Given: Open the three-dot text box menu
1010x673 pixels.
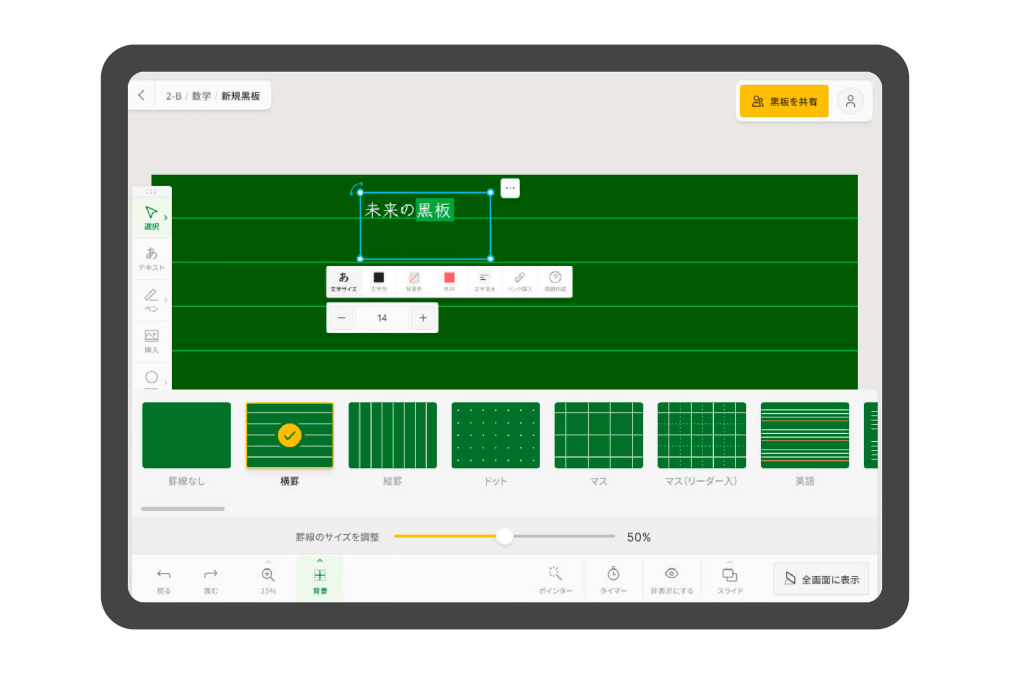Looking at the screenshot, I should 510,188.
